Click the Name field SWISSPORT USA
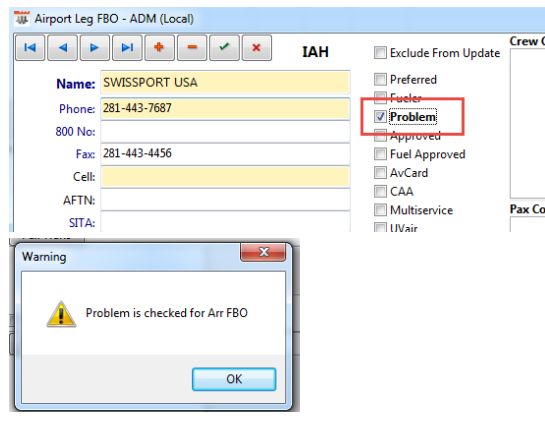Viewport: 545px width, 422px height. pos(225,82)
